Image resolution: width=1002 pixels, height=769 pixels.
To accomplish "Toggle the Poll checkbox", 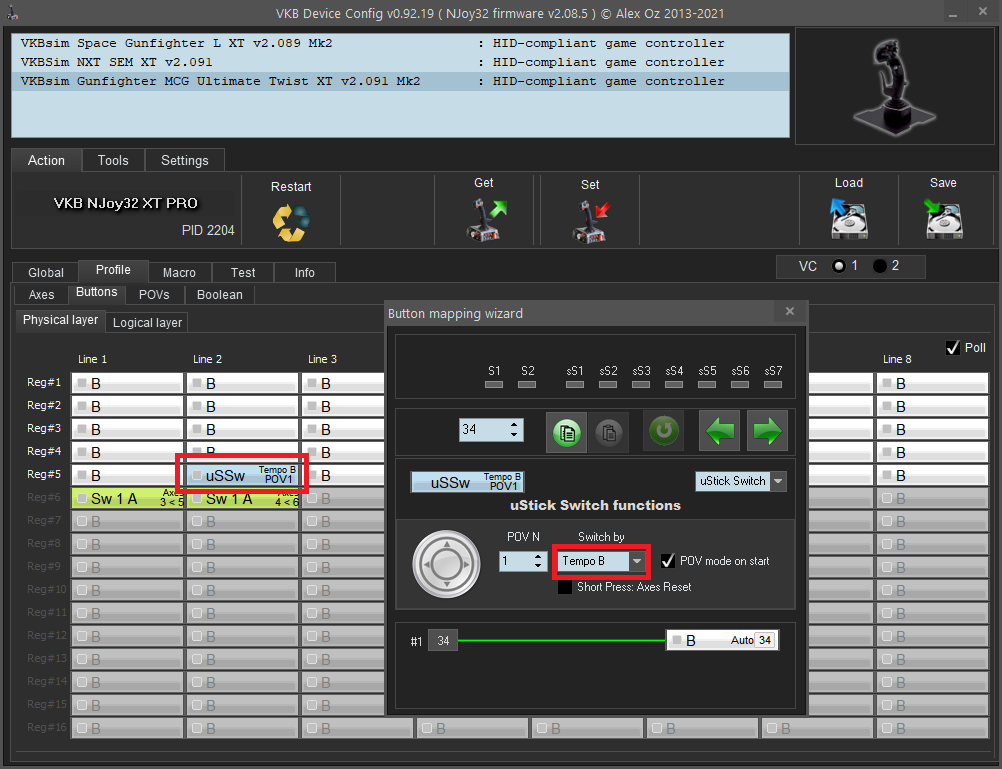I will pos(953,348).
